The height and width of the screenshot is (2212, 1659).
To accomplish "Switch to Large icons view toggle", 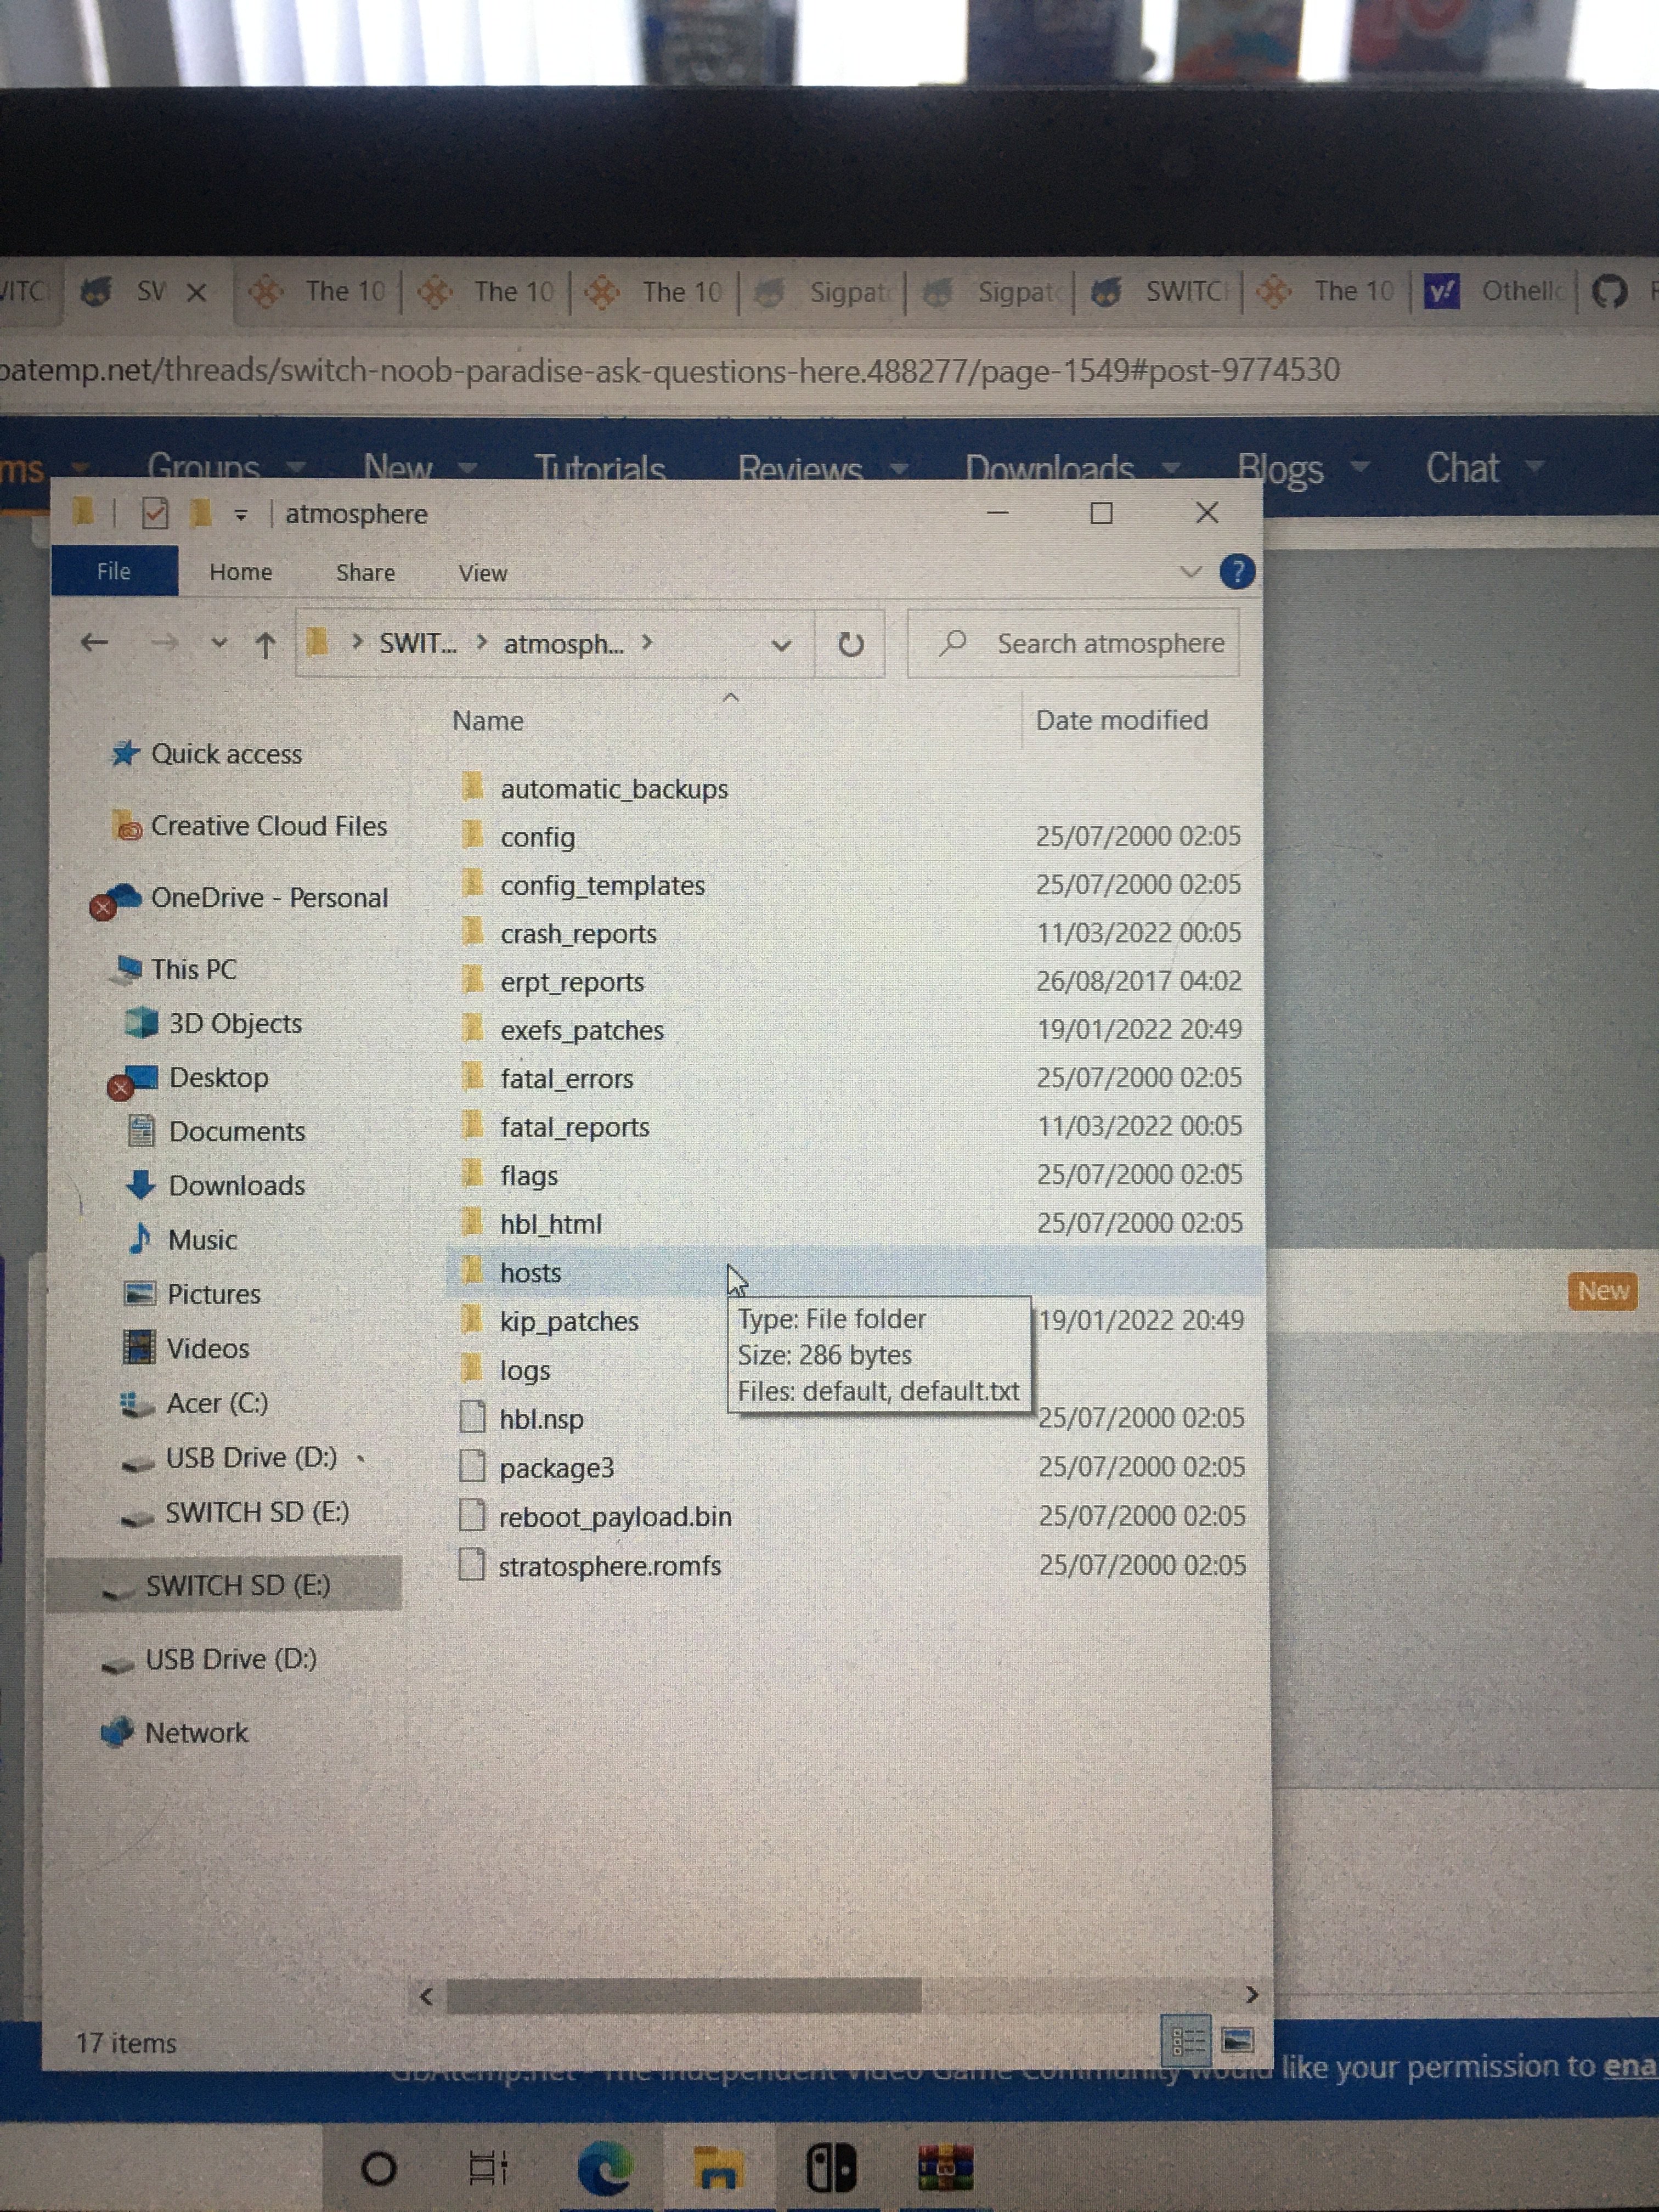I will click(1238, 2040).
